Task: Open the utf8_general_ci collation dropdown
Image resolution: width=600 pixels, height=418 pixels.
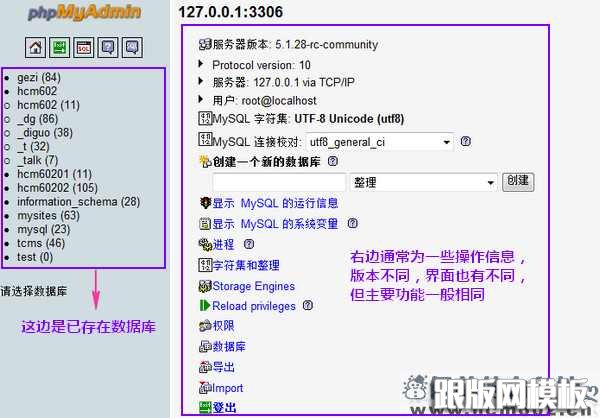Action: pyautogui.click(x=380, y=142)
